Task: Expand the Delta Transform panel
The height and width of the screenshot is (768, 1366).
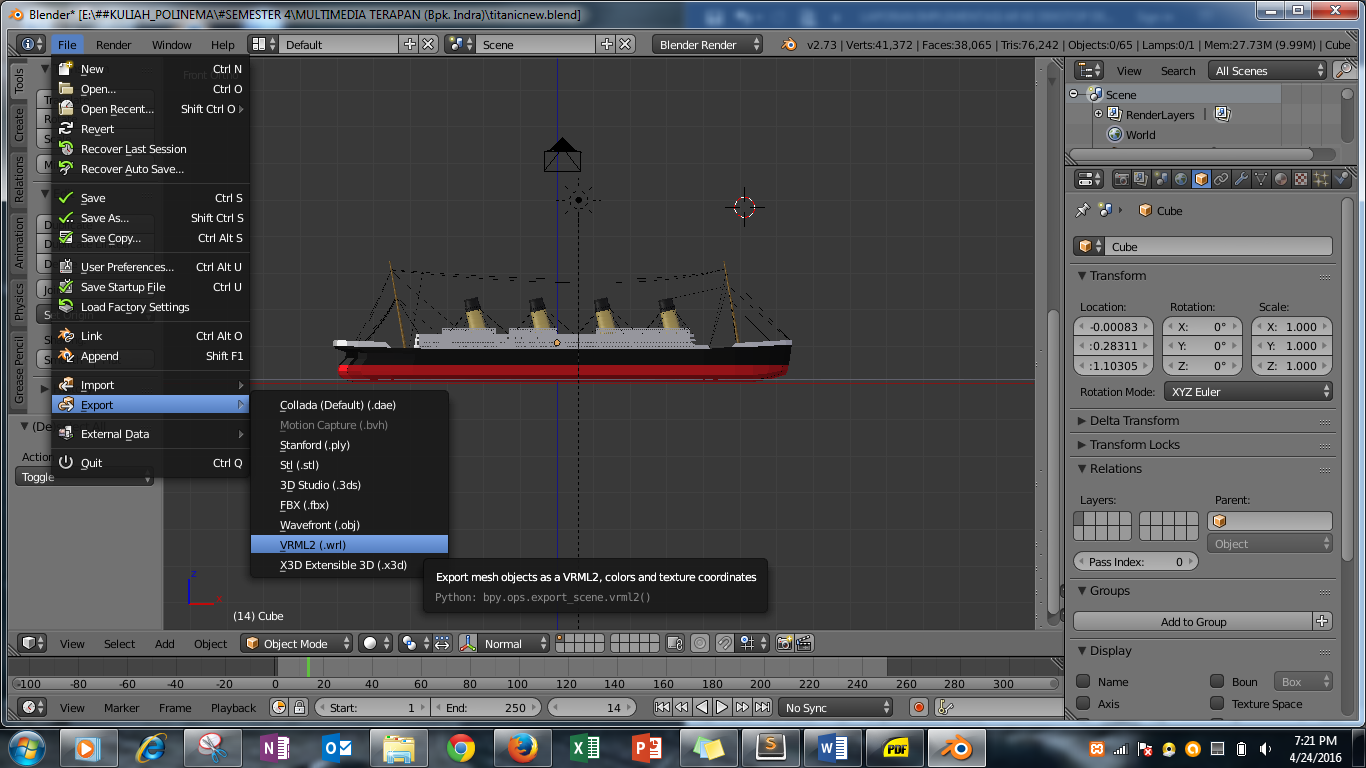Action: coord(1134,420)
